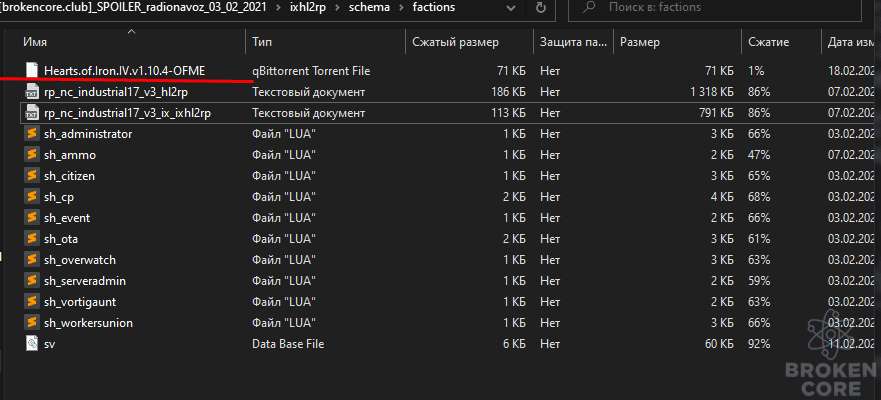Click the sh_overwatch LUA file icon

pos(32,260)
